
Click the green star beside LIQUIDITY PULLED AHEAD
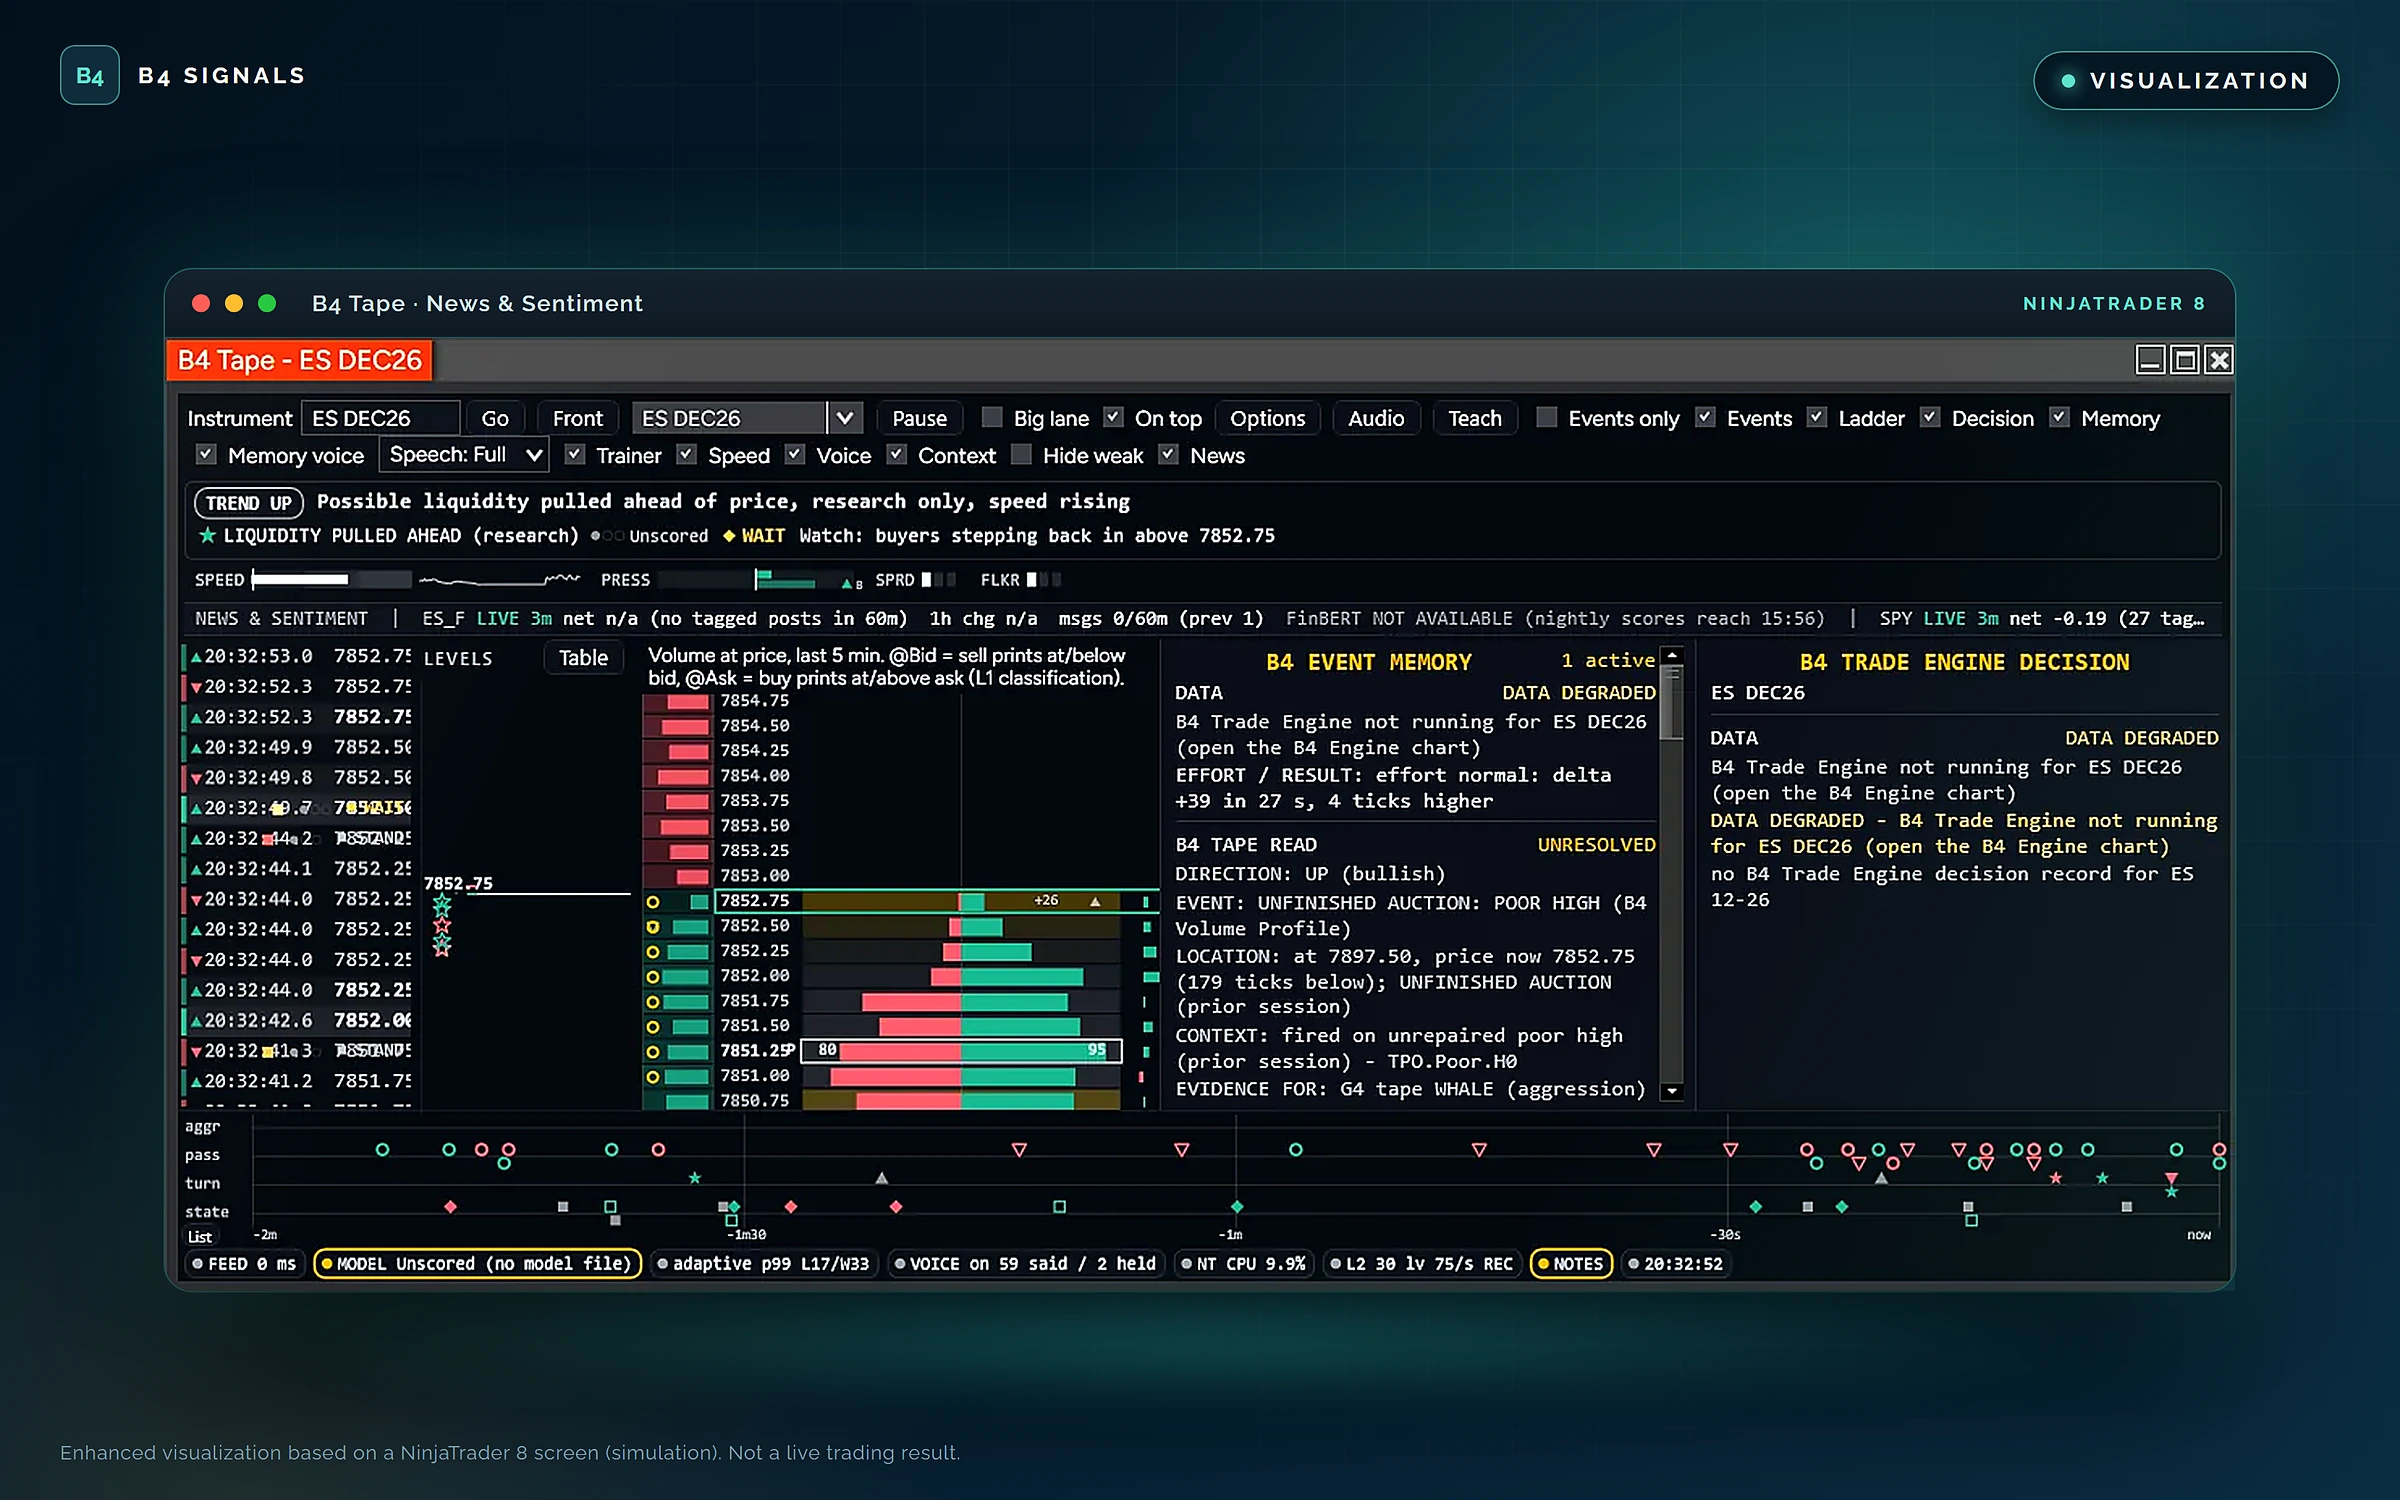point(207,535)
